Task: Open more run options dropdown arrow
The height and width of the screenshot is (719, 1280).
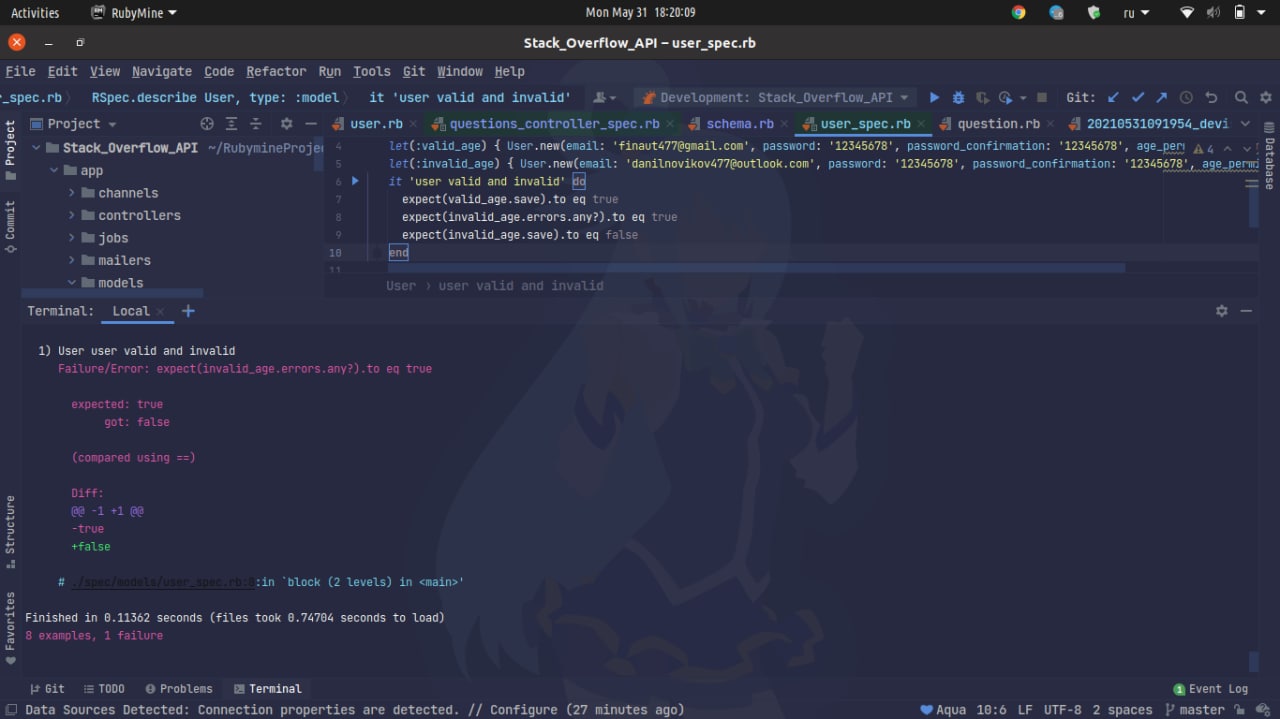Action: (x=1022, y=98)
